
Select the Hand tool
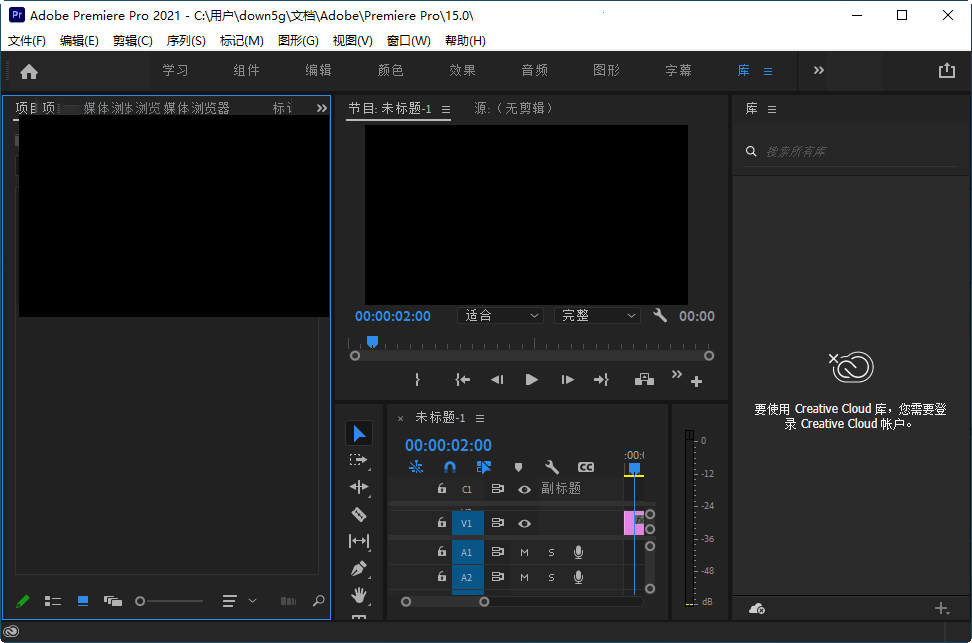(358, 595)
